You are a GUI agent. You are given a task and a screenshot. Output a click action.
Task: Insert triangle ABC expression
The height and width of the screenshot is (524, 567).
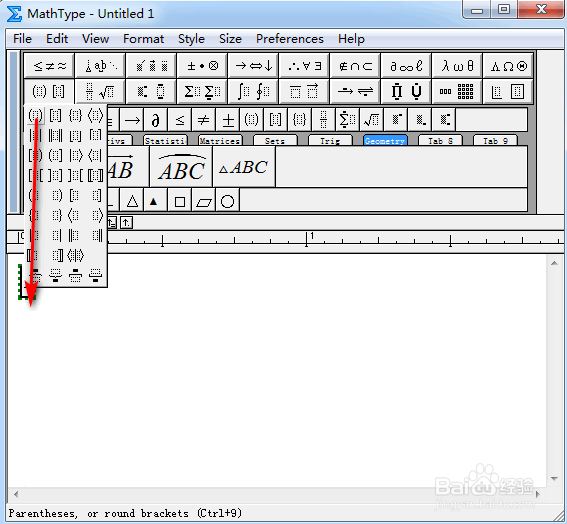pos(244,167)
